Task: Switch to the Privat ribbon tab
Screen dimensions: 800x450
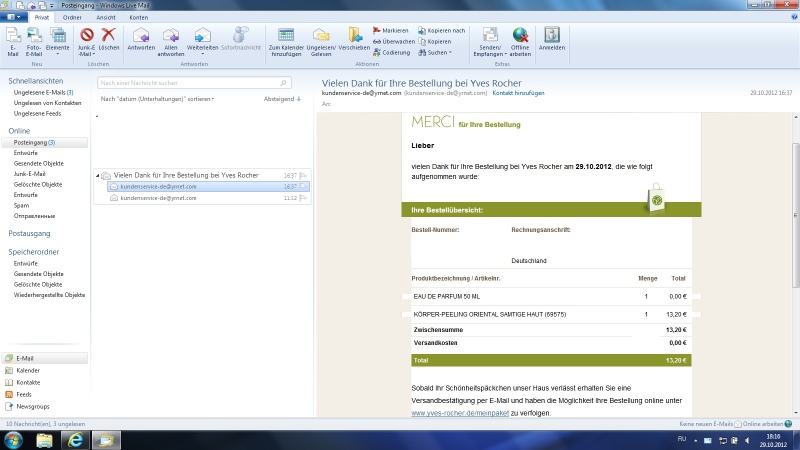Action: coord(42,17)
